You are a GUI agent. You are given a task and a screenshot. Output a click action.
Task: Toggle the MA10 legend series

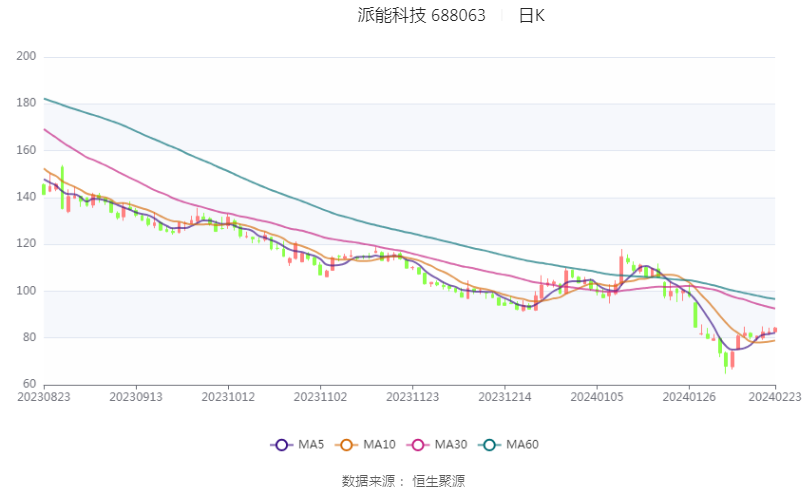(x=365, y=445)
